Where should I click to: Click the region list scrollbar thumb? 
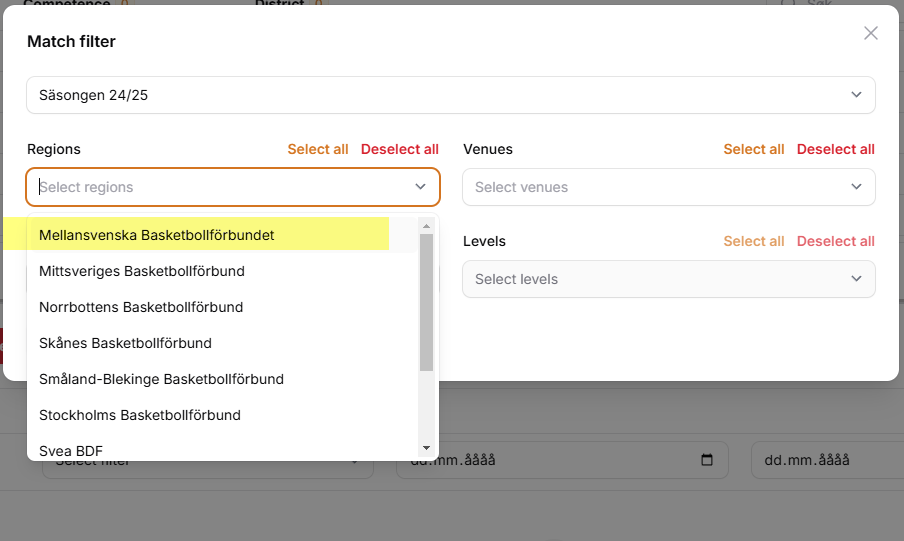pos(427,302)
